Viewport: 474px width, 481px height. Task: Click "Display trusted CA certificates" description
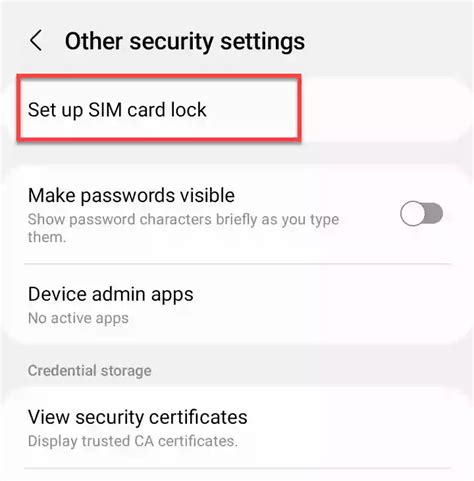[x=133, y=441]
